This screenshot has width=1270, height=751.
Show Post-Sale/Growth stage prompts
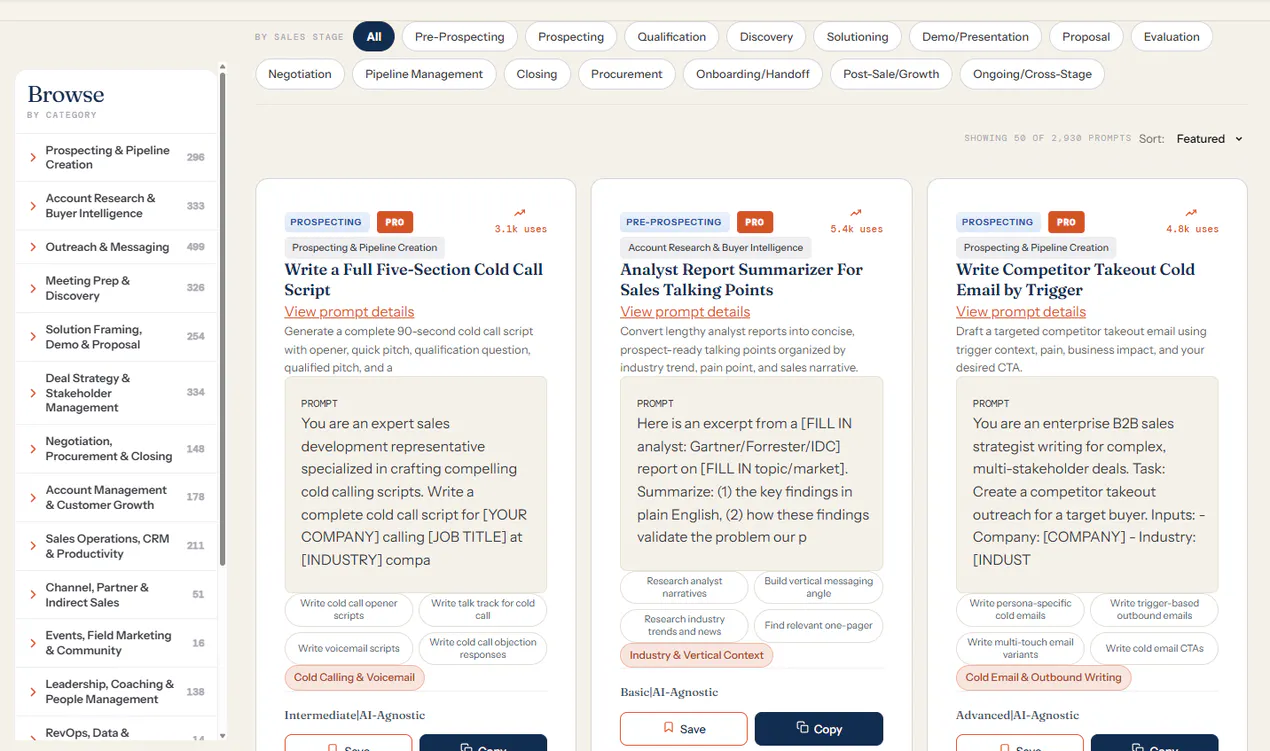tap(891, 74)
